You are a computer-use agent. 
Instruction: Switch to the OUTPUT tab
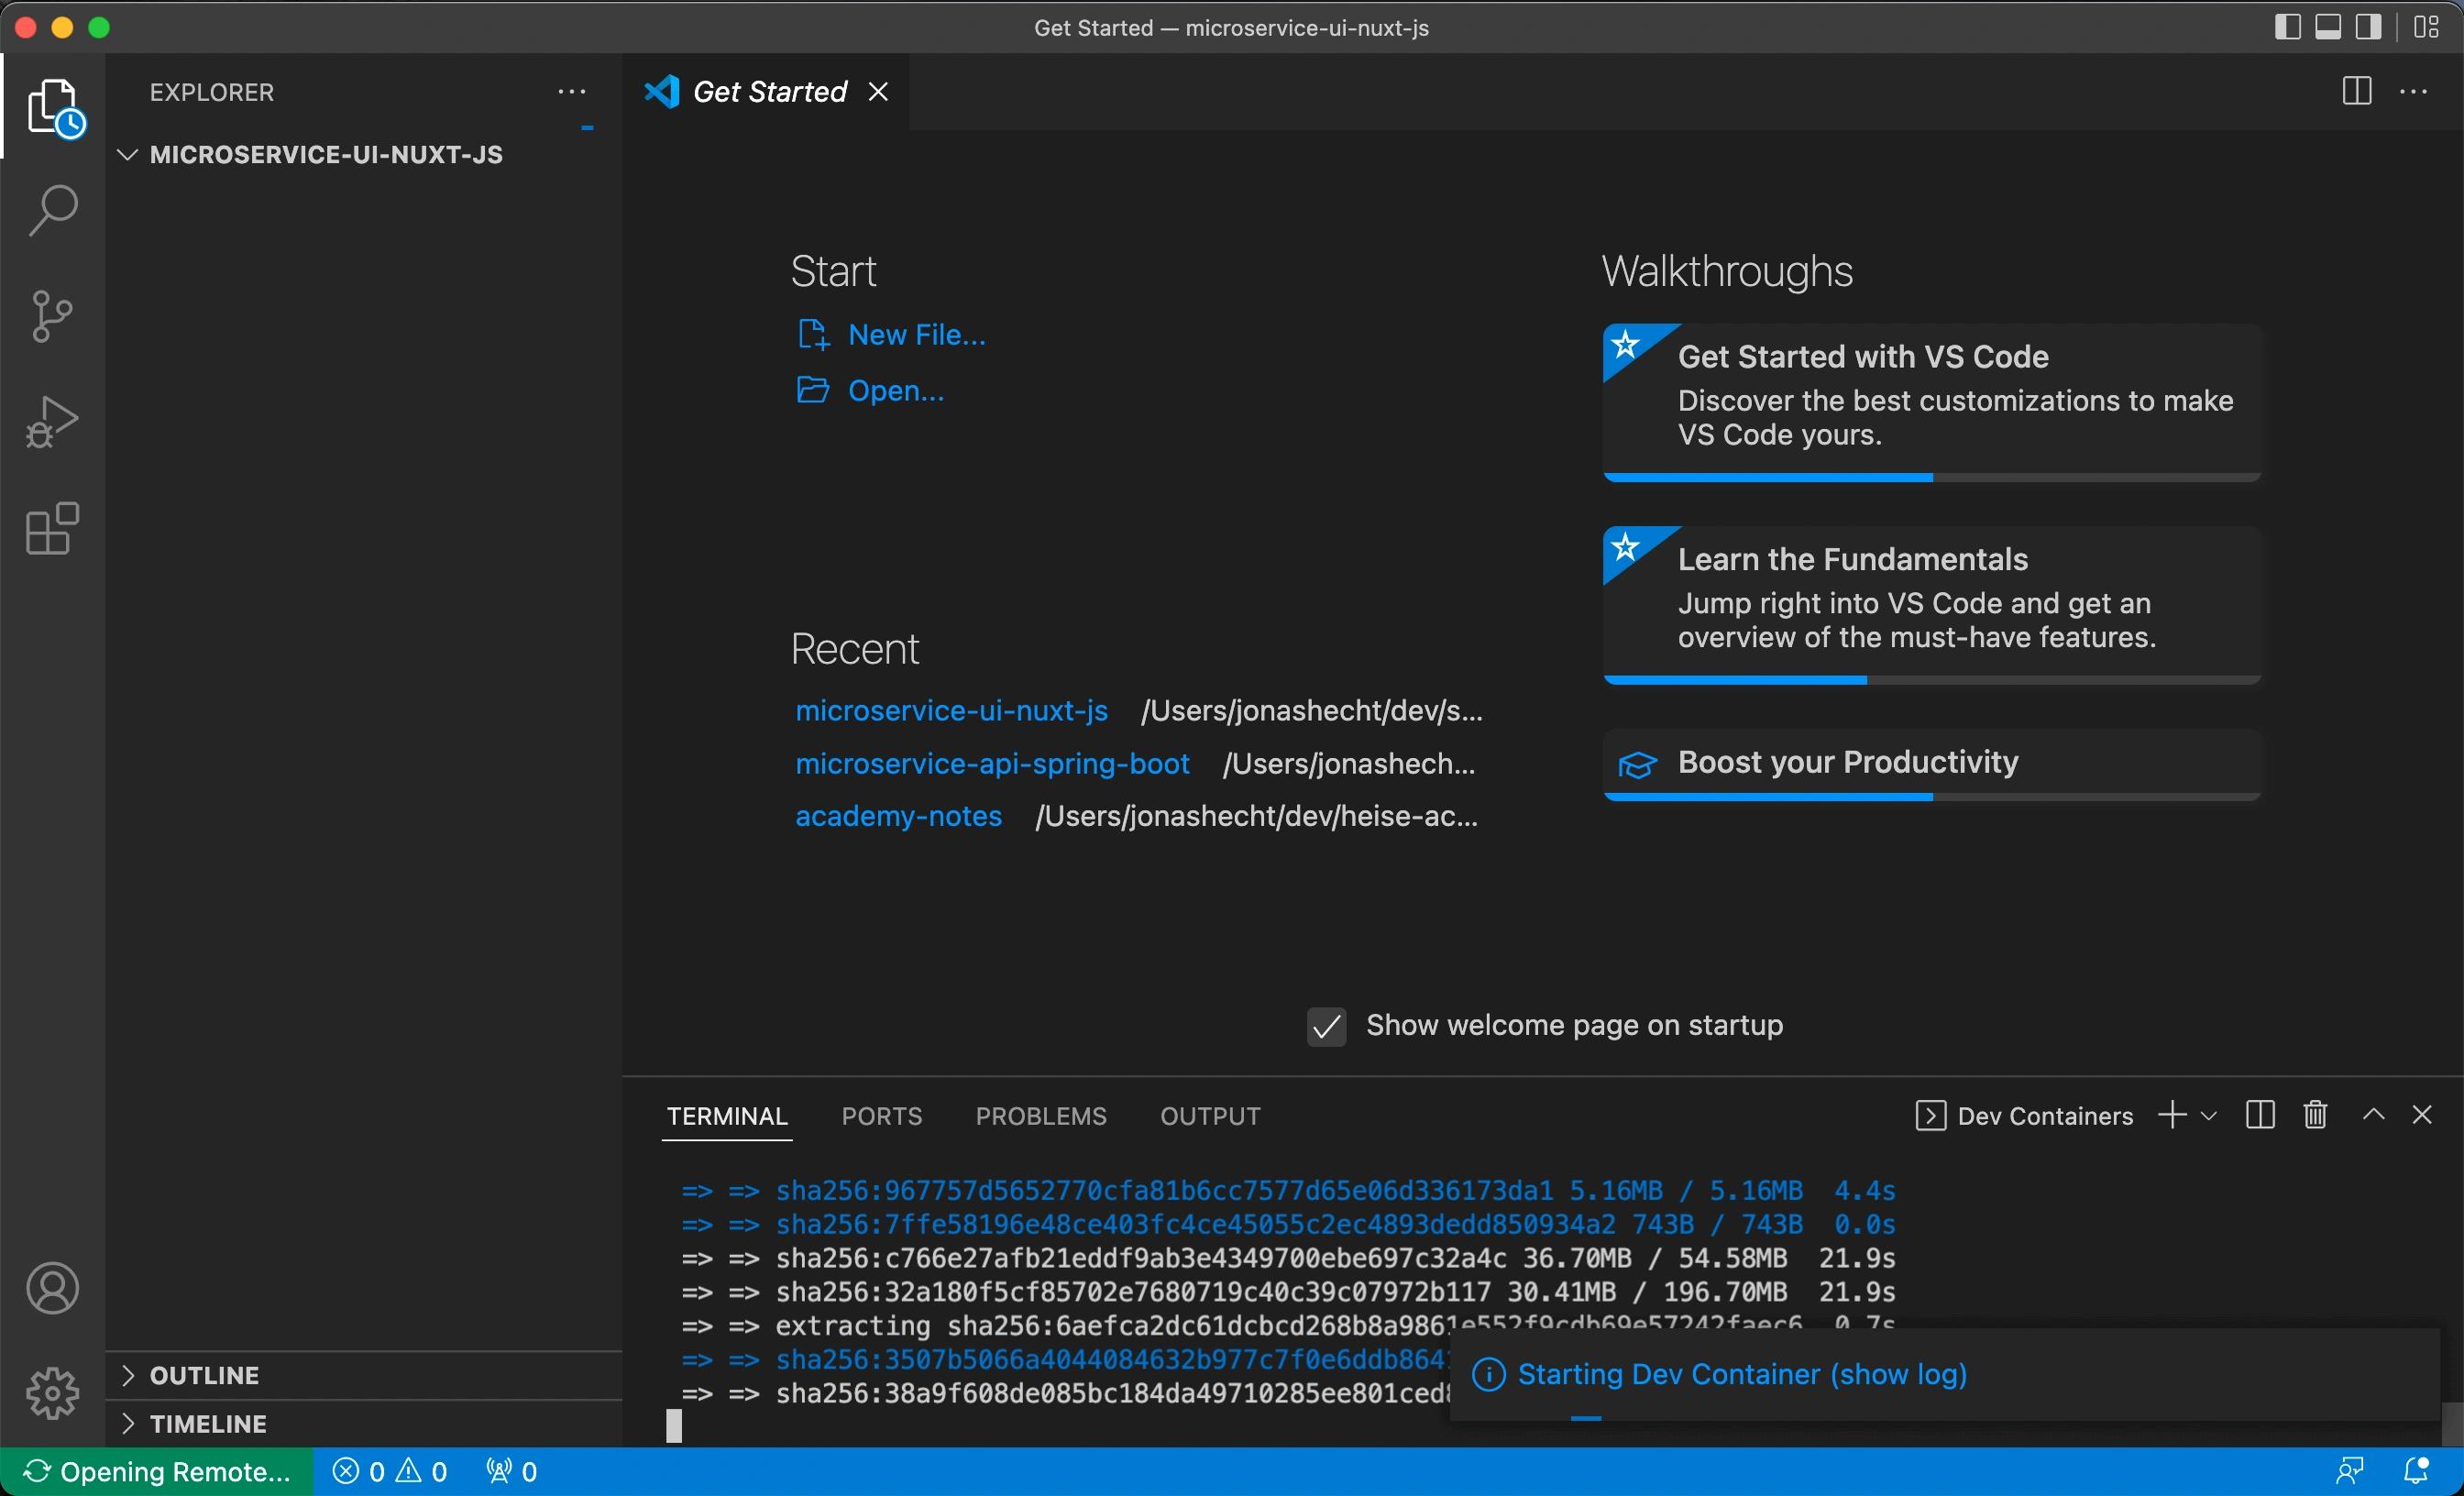point(1210,1116)
